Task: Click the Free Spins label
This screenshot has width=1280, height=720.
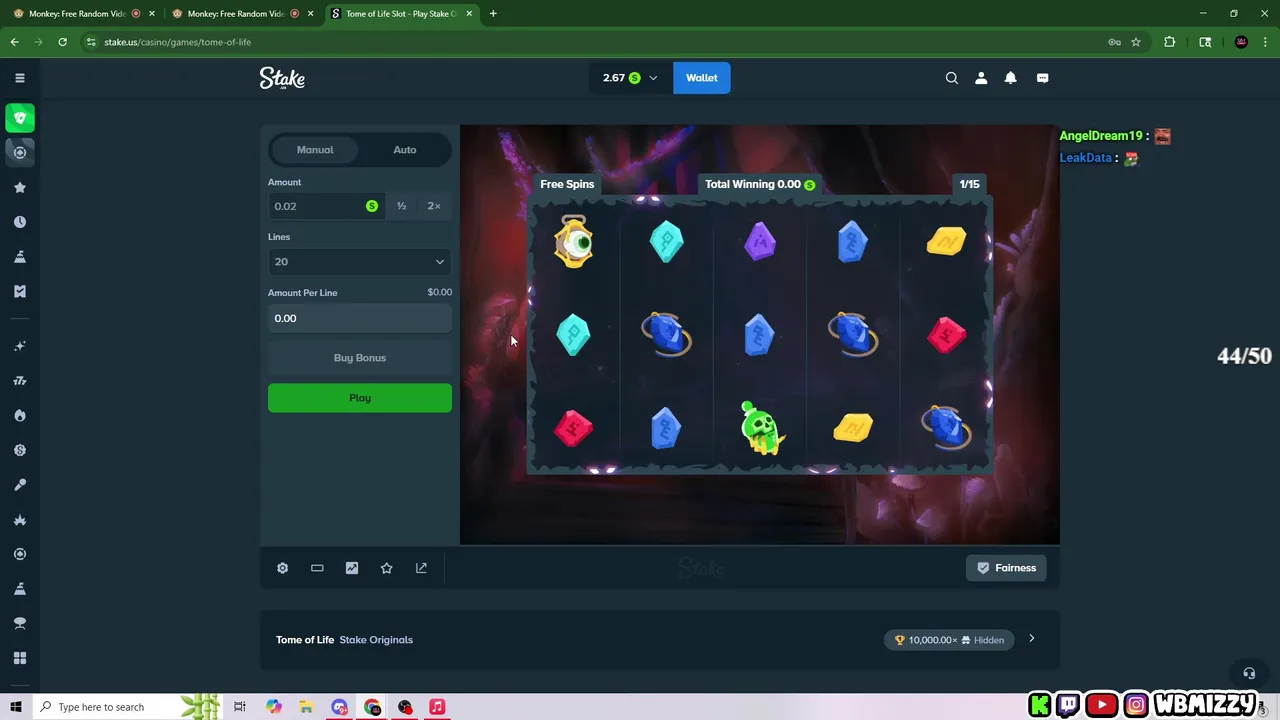Action: (x=567, y=184)
